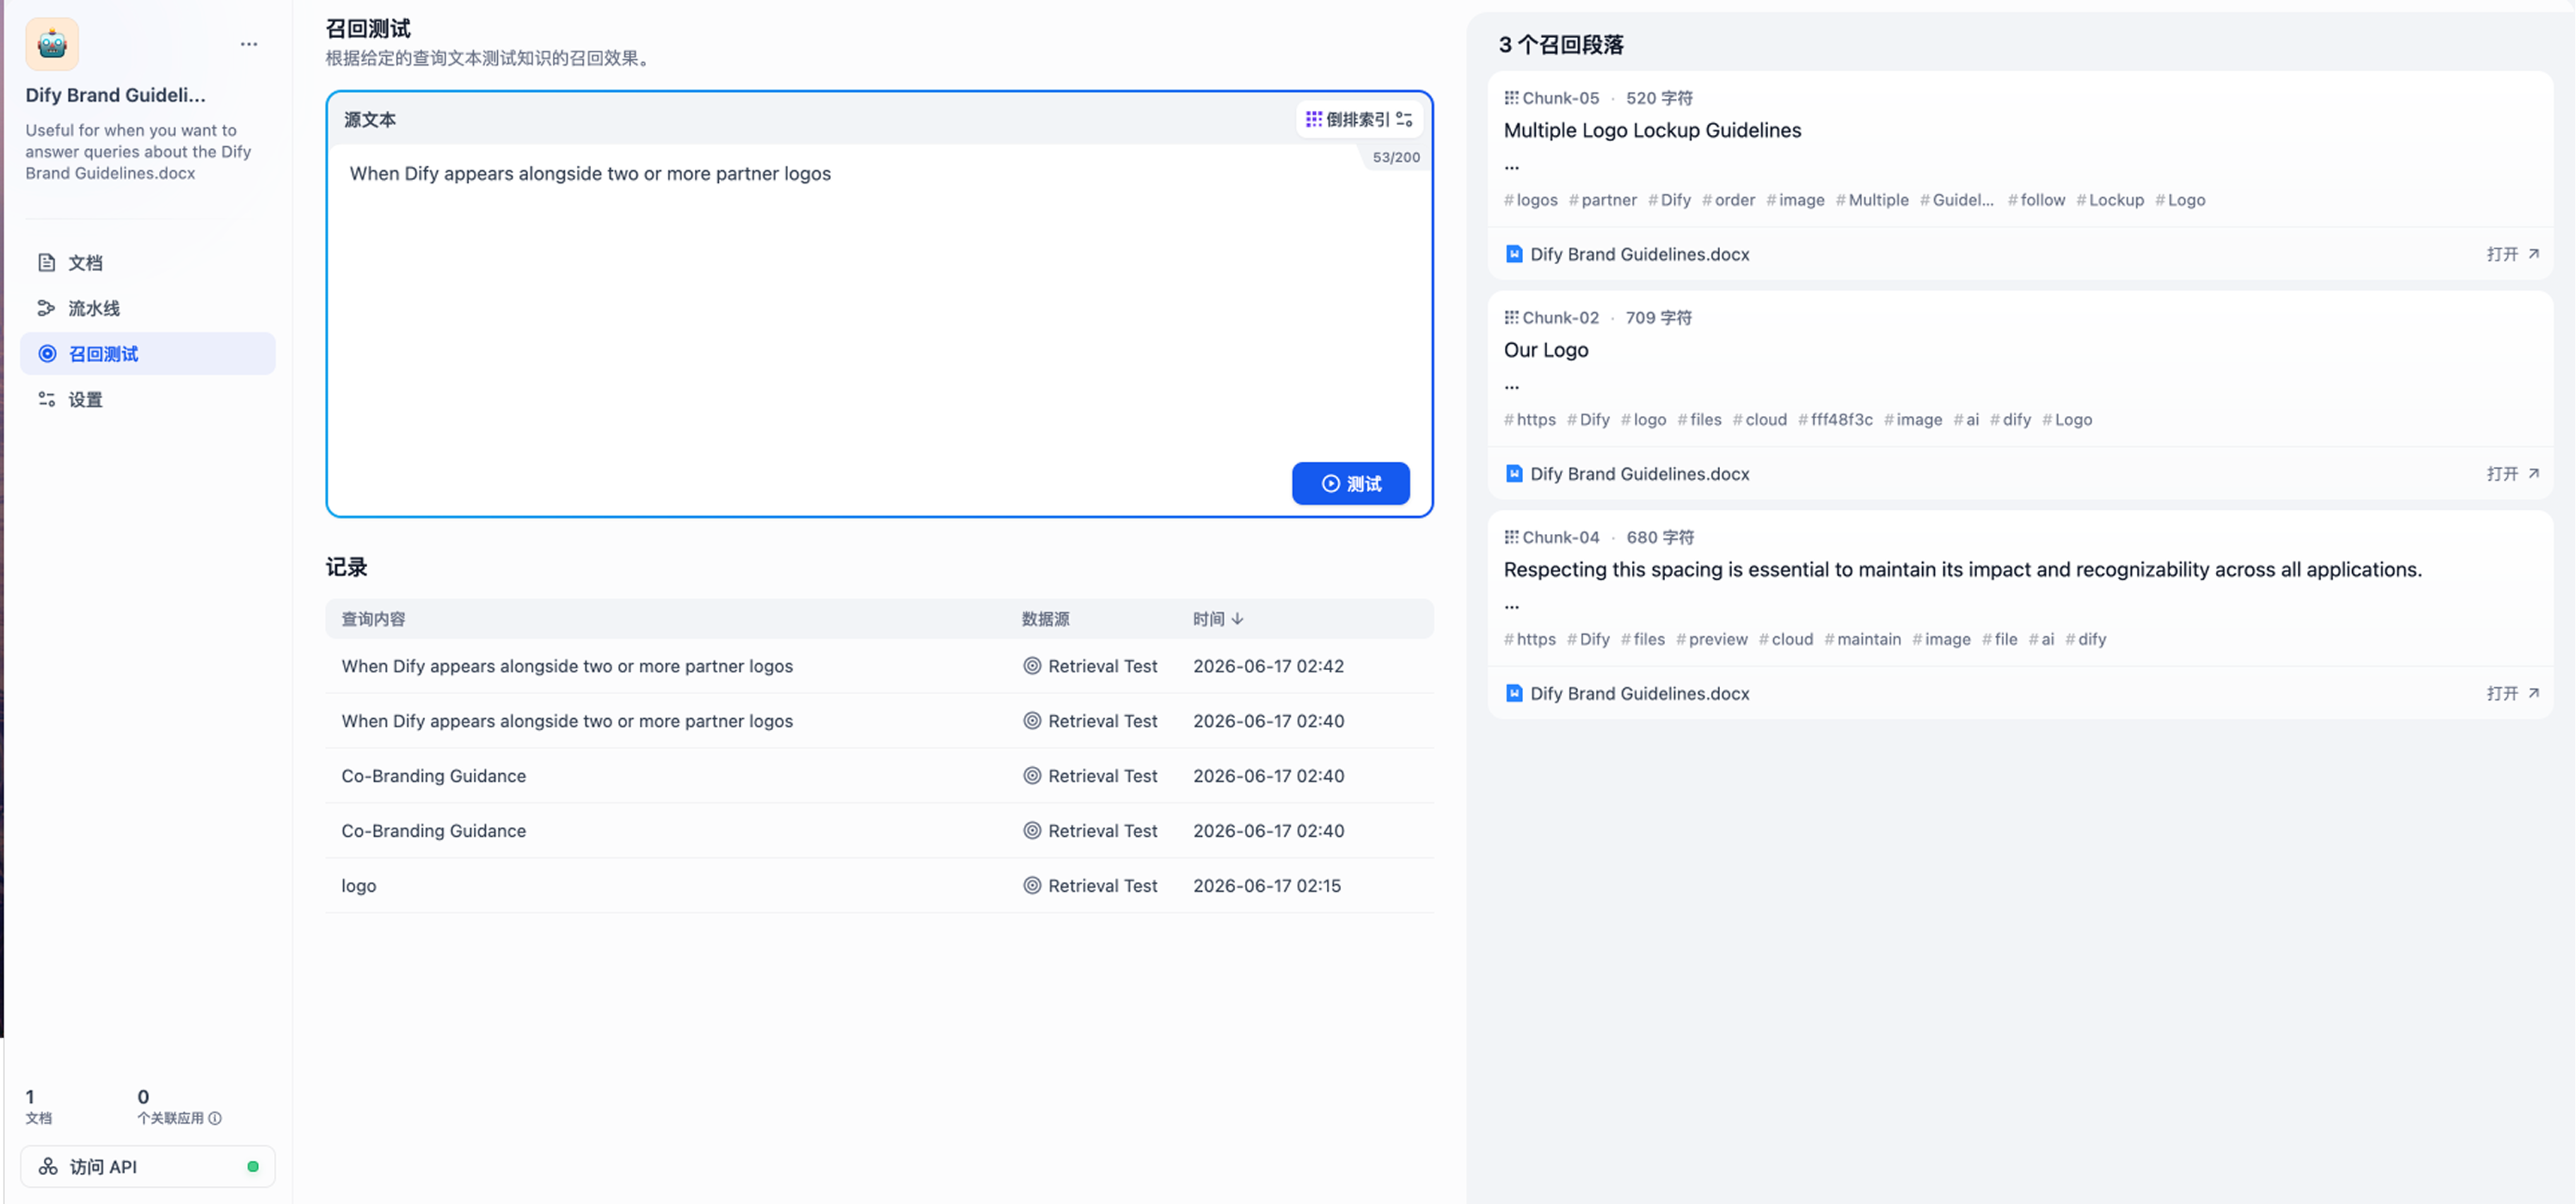
Task: Click the 访问 API nodes icon
Action: point(48,1167)
